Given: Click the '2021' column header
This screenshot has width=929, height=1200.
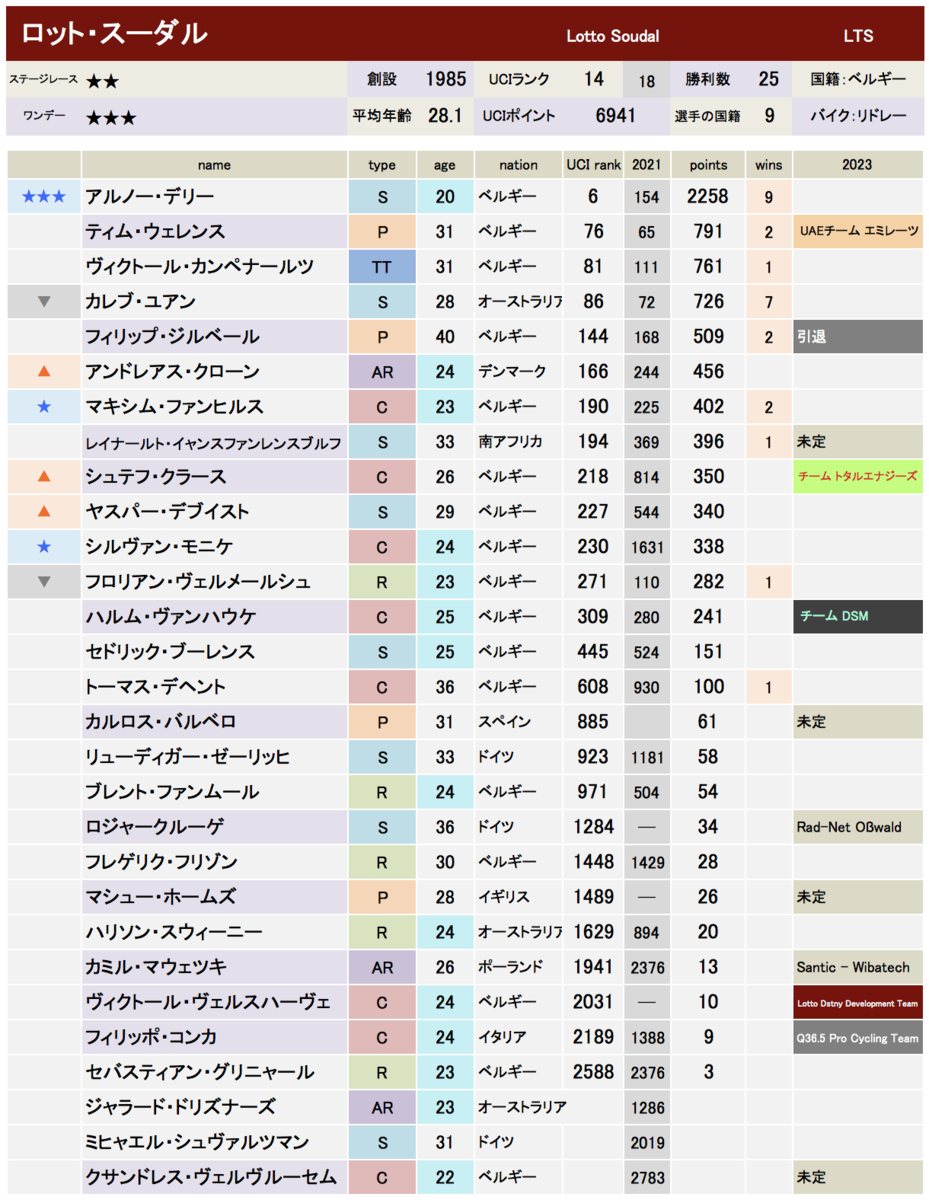Looking at the screenshot, I should tap(647, 165).
